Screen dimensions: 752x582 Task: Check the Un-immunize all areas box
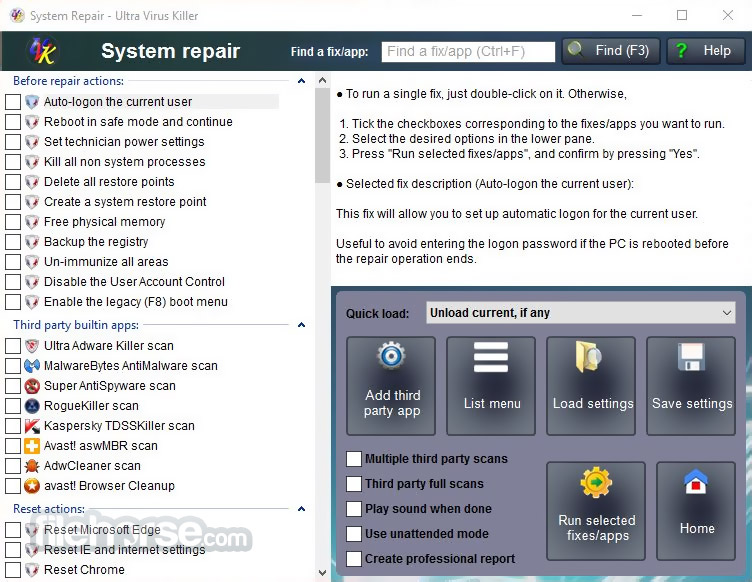click(13, 262)
